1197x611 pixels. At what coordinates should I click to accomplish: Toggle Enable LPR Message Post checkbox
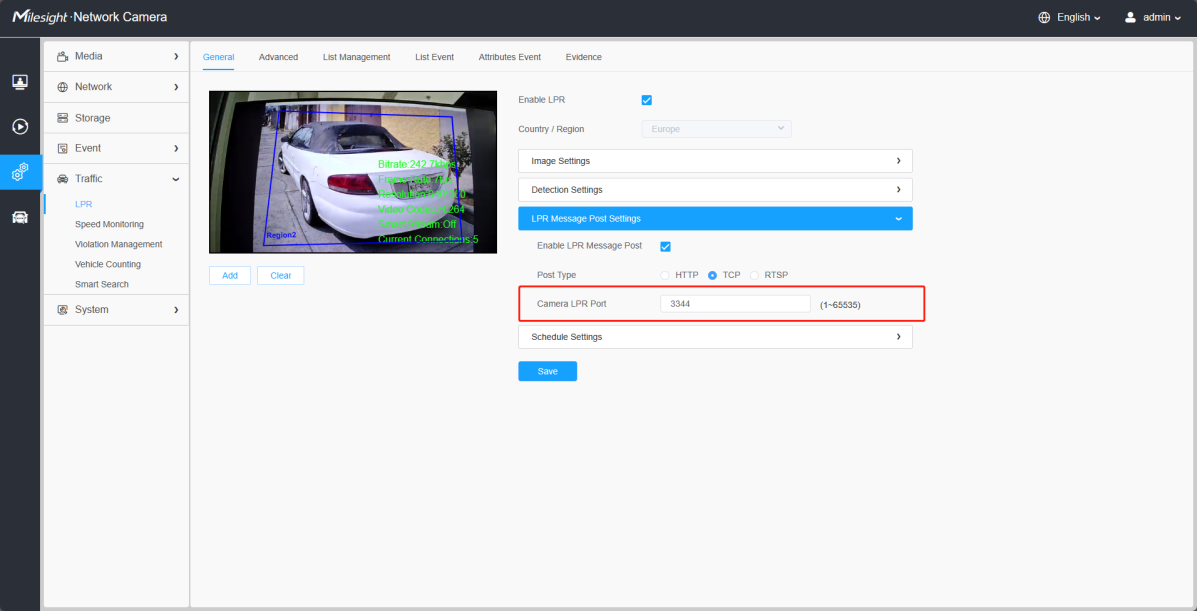coord(665,246)
